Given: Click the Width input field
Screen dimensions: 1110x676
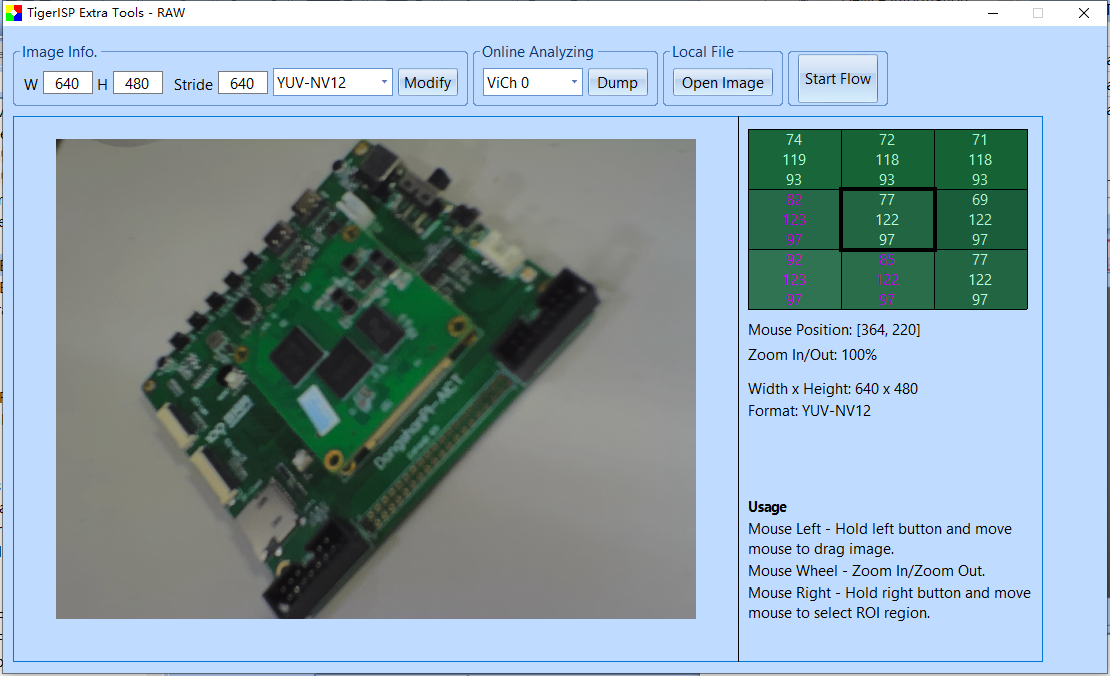Looking at the screenshot, I should coord(67,83).
